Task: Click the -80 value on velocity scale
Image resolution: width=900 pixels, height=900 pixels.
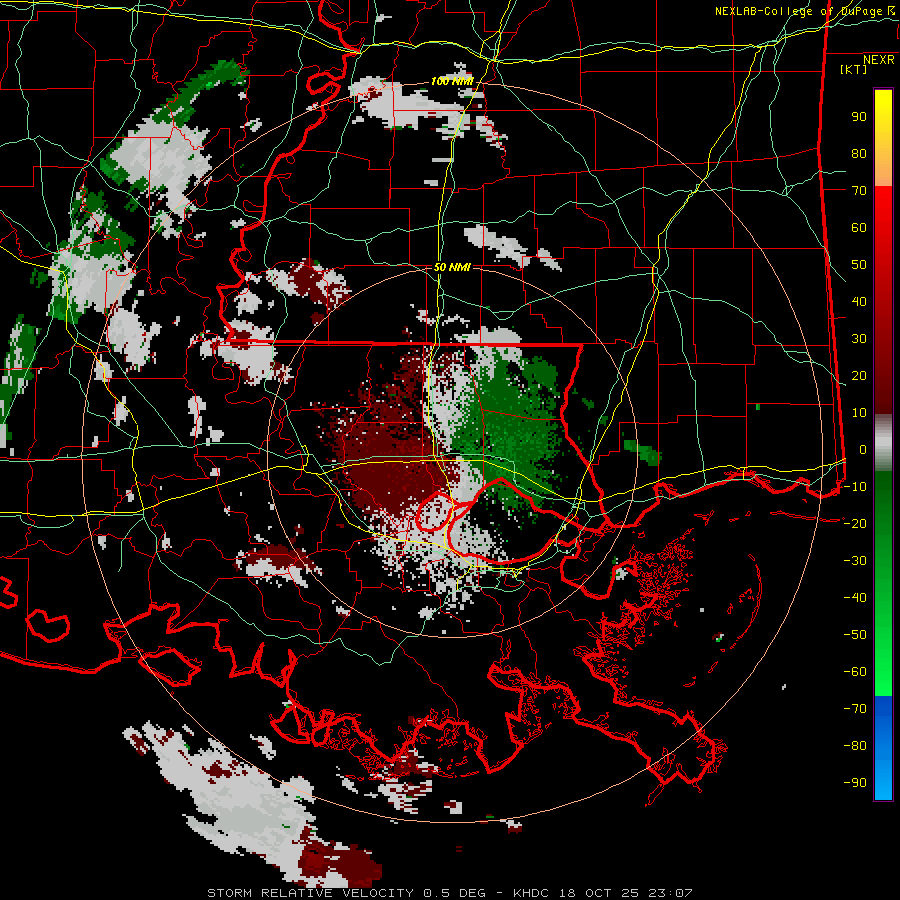Action: pyautogui.click(x=855, y=746)
